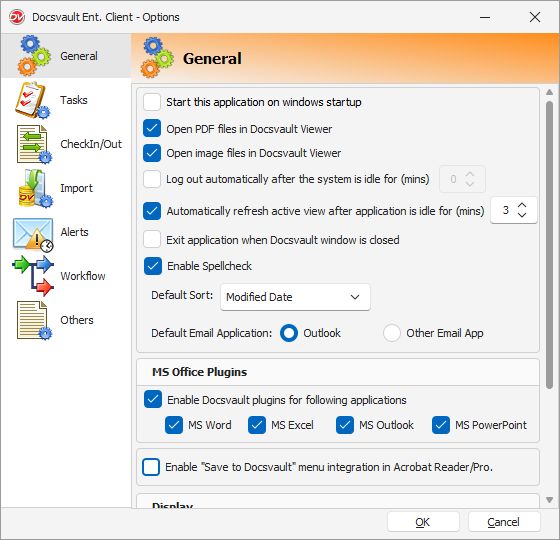
Task: Uncheck Open image files in Docsvault Viewer
Action: (x=152, y=153)
